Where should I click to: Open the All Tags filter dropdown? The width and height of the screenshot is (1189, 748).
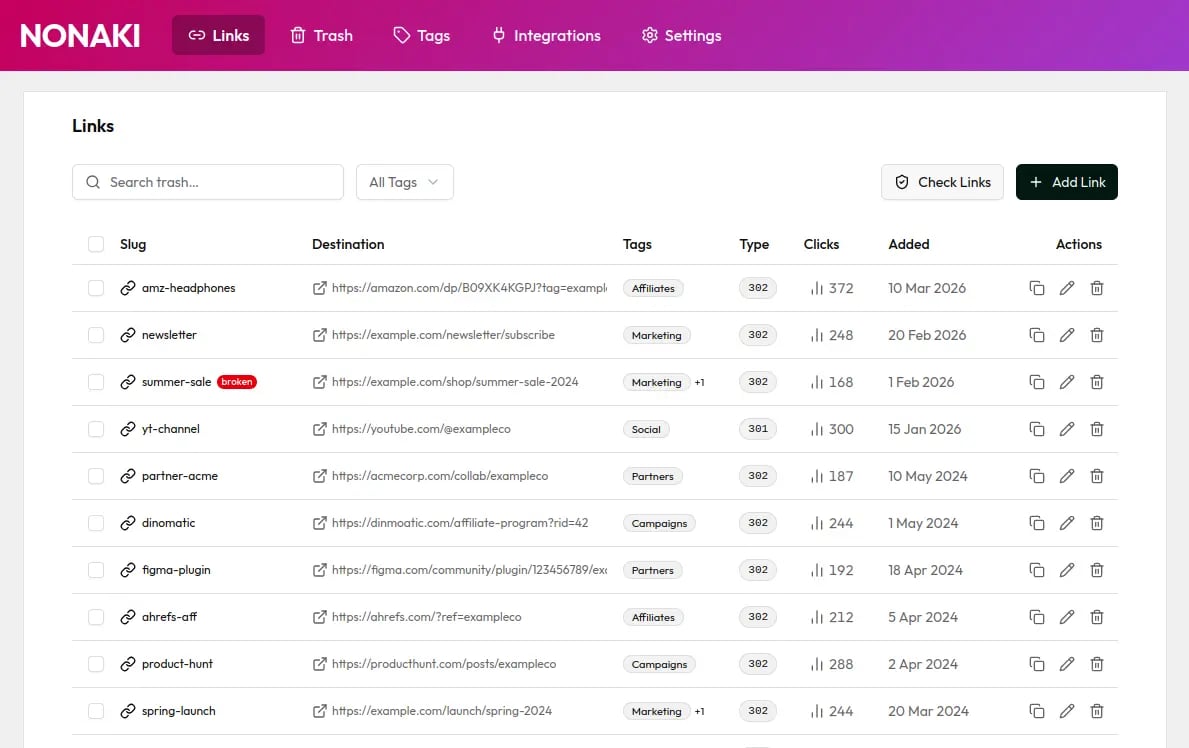[405, 182]
